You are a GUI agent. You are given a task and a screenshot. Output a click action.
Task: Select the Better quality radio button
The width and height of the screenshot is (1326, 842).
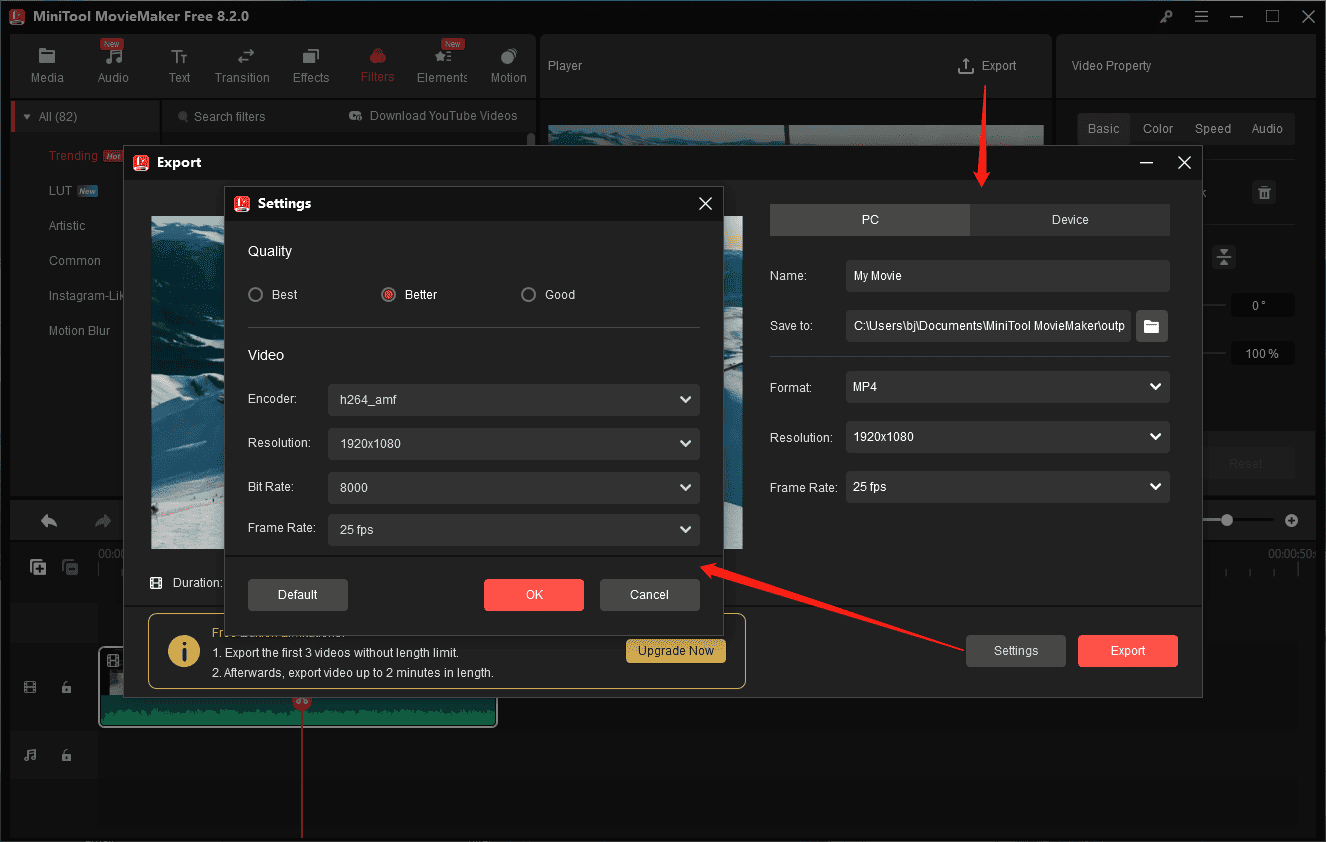pos(388,295)
